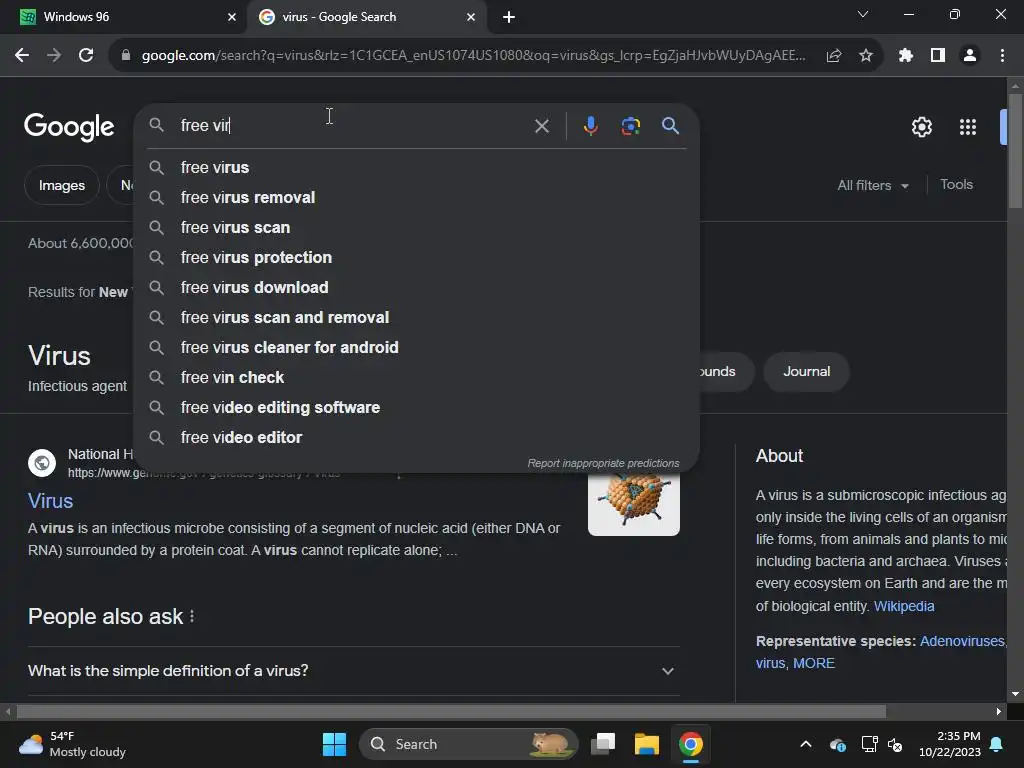
Task: Pick "free virus cleaner for android" suggestion
Action: point(417,348)
